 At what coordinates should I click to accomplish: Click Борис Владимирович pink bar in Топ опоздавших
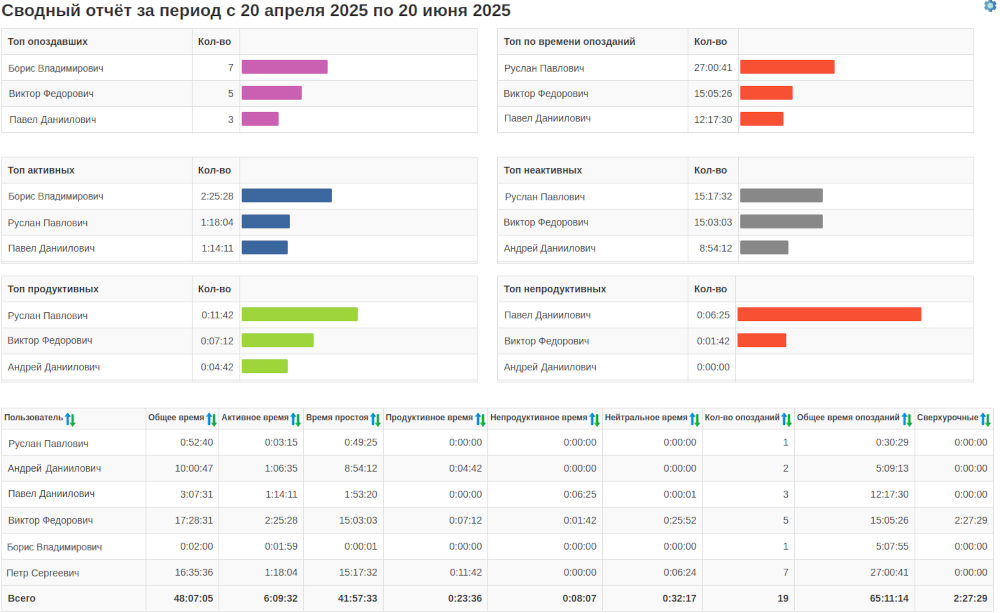[284, 67]
